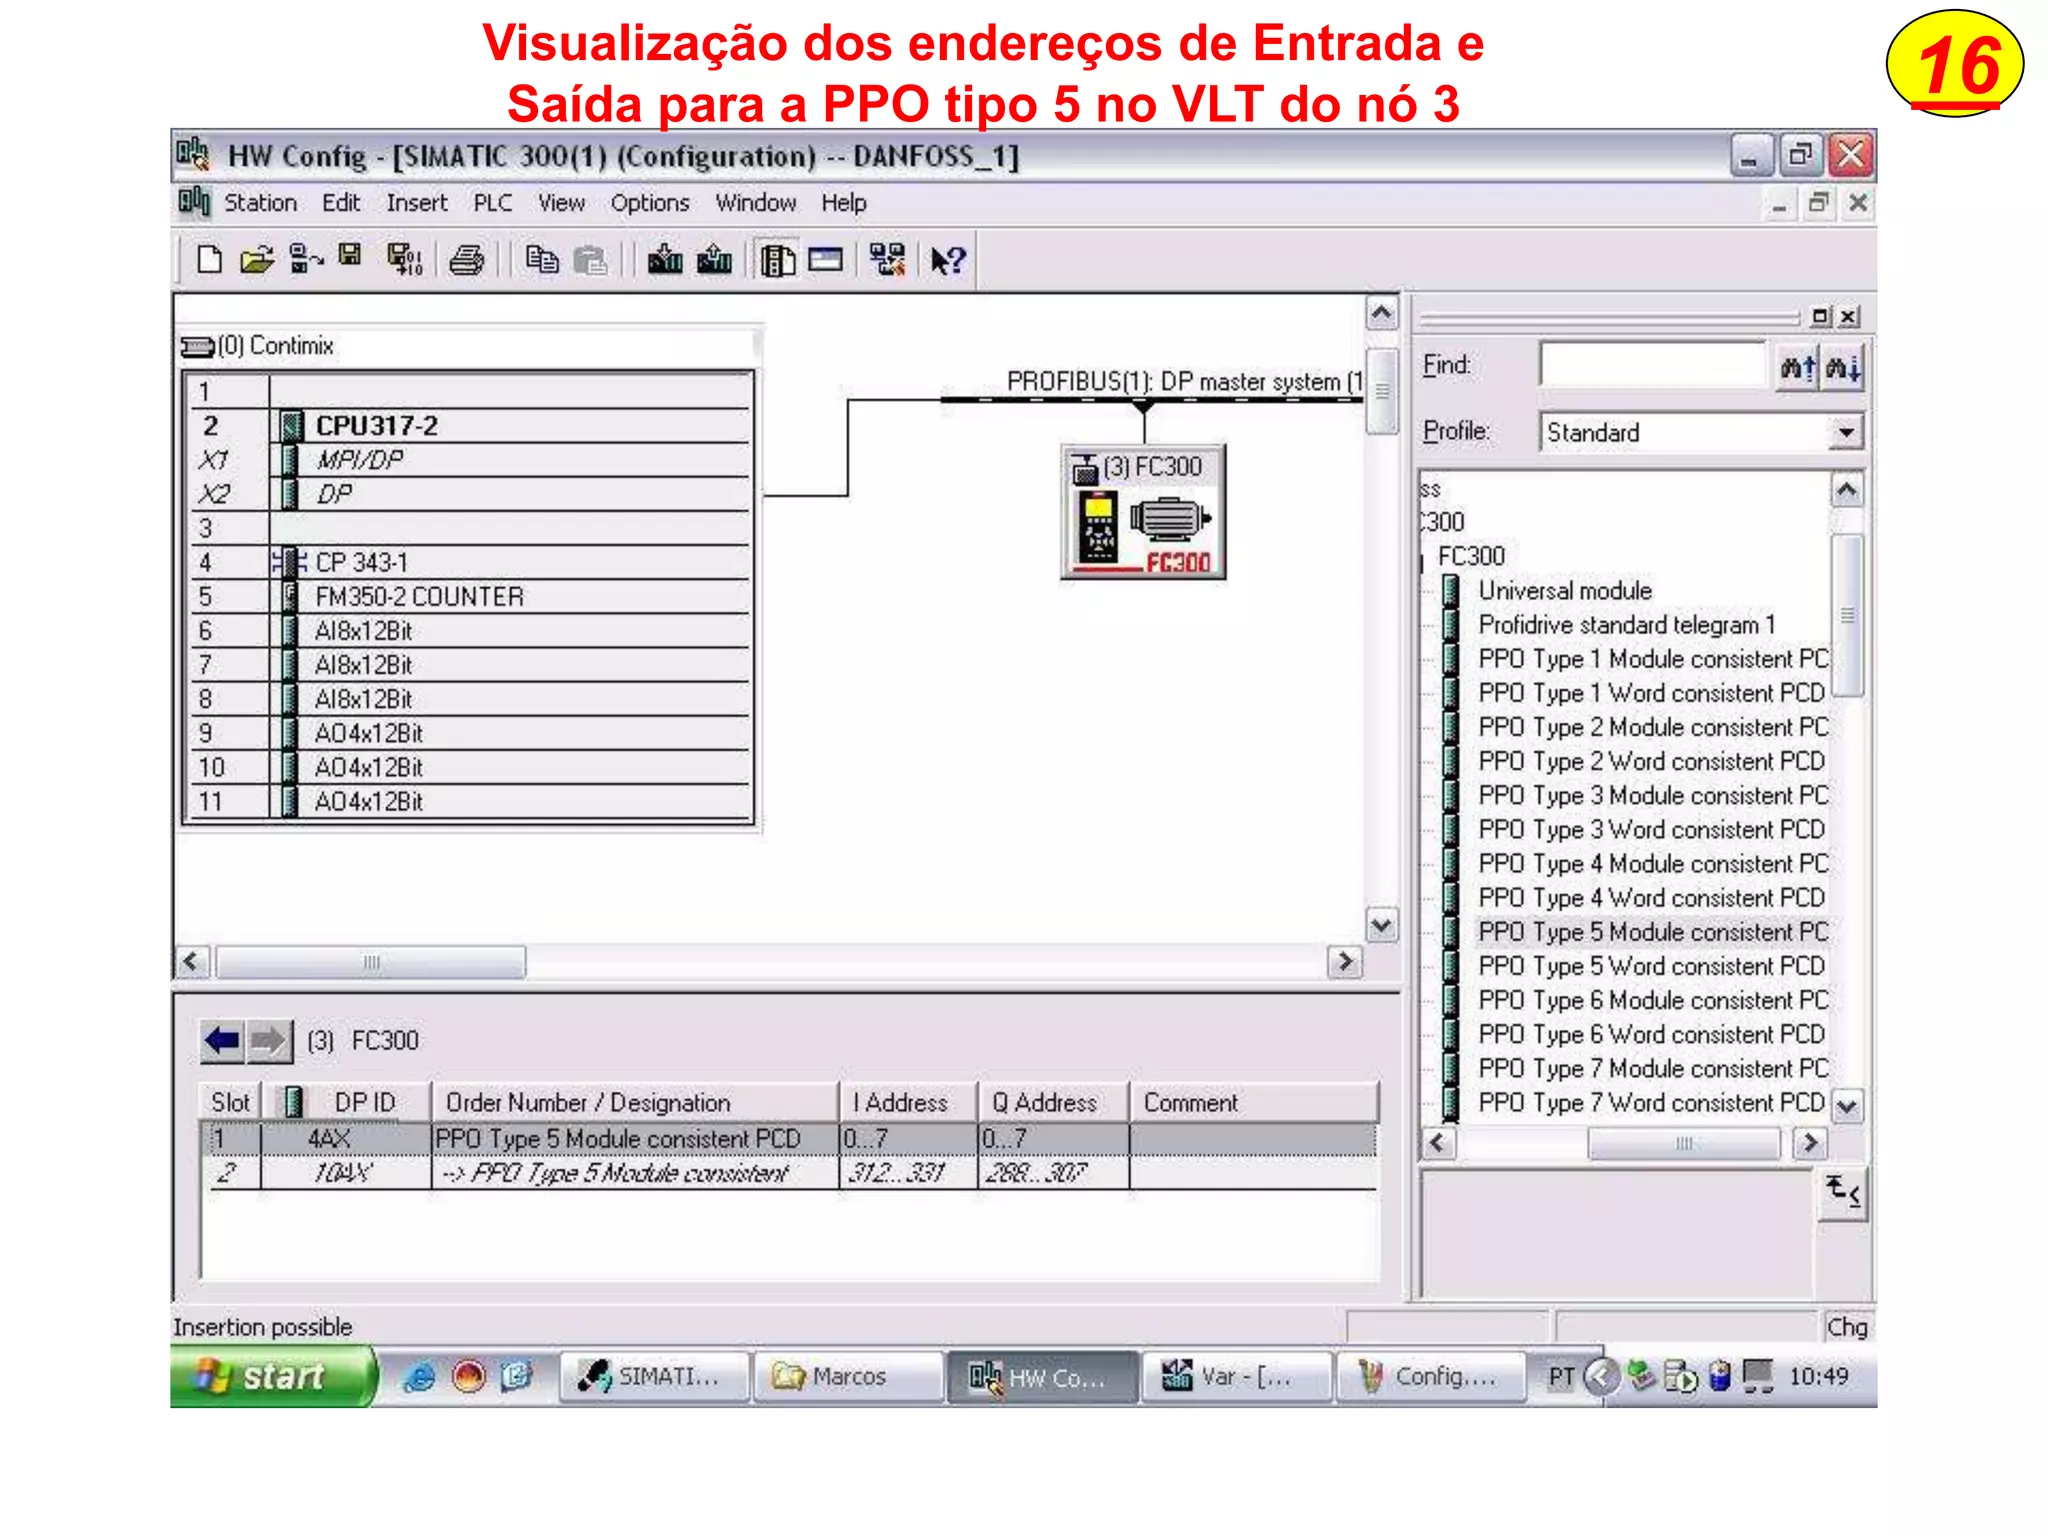Select PPO Type 3 Module consistent entry
The height and width of the screenshot is (1536, 2048).
(1653, 796)
